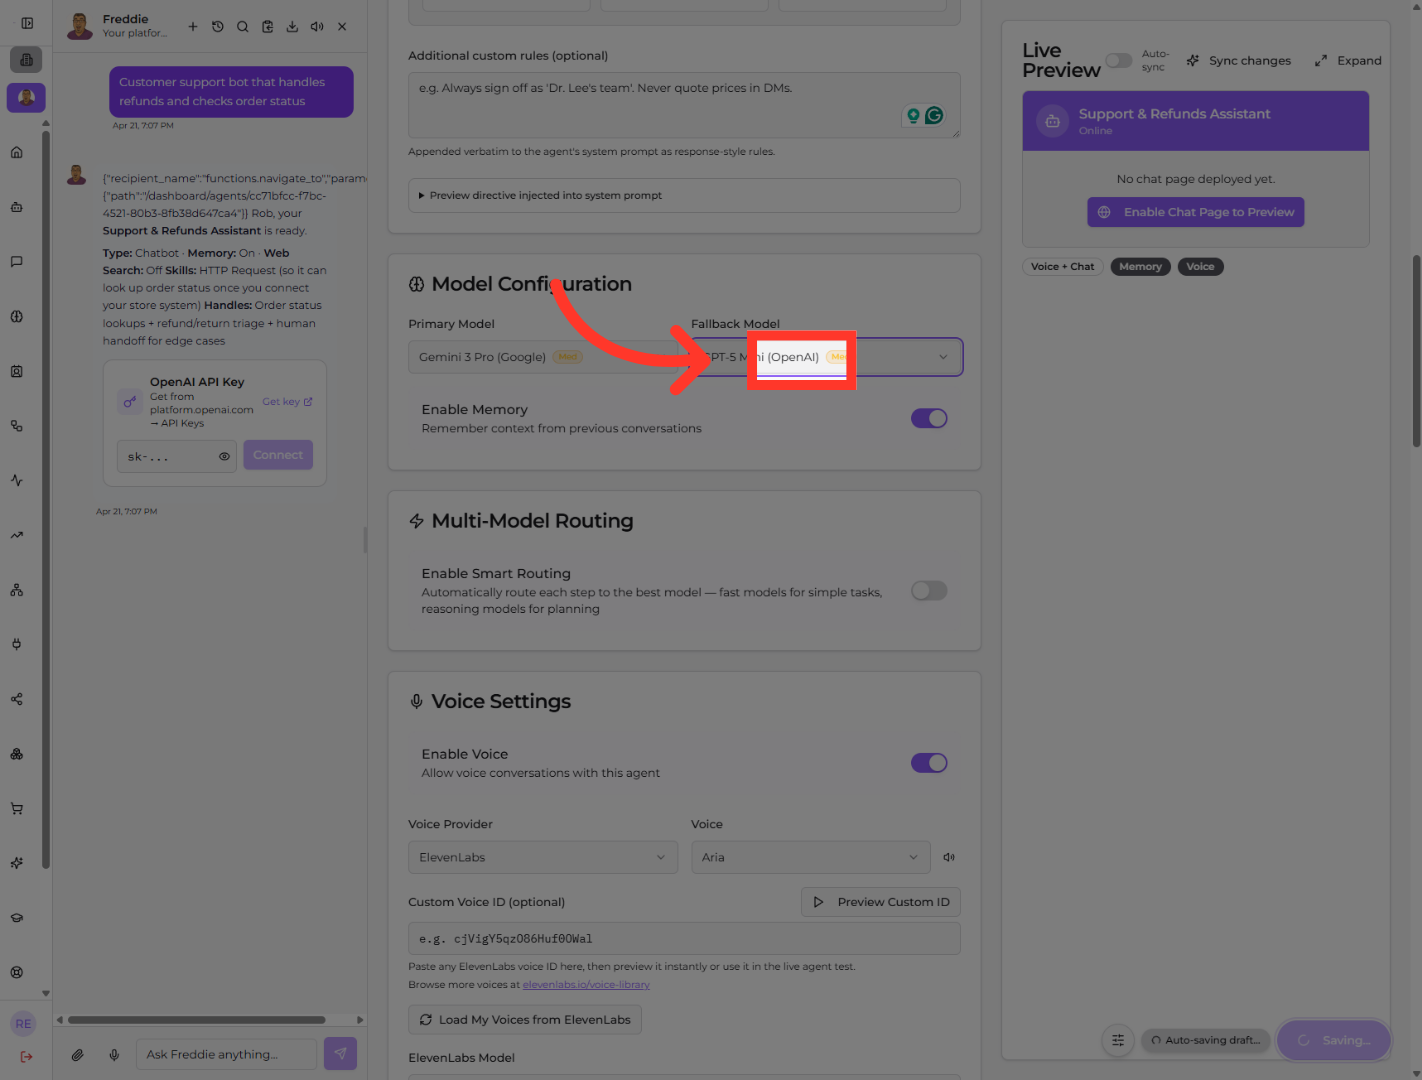
Task: Toggle Enable Voice switch
Action: click(x=929, y=763)
